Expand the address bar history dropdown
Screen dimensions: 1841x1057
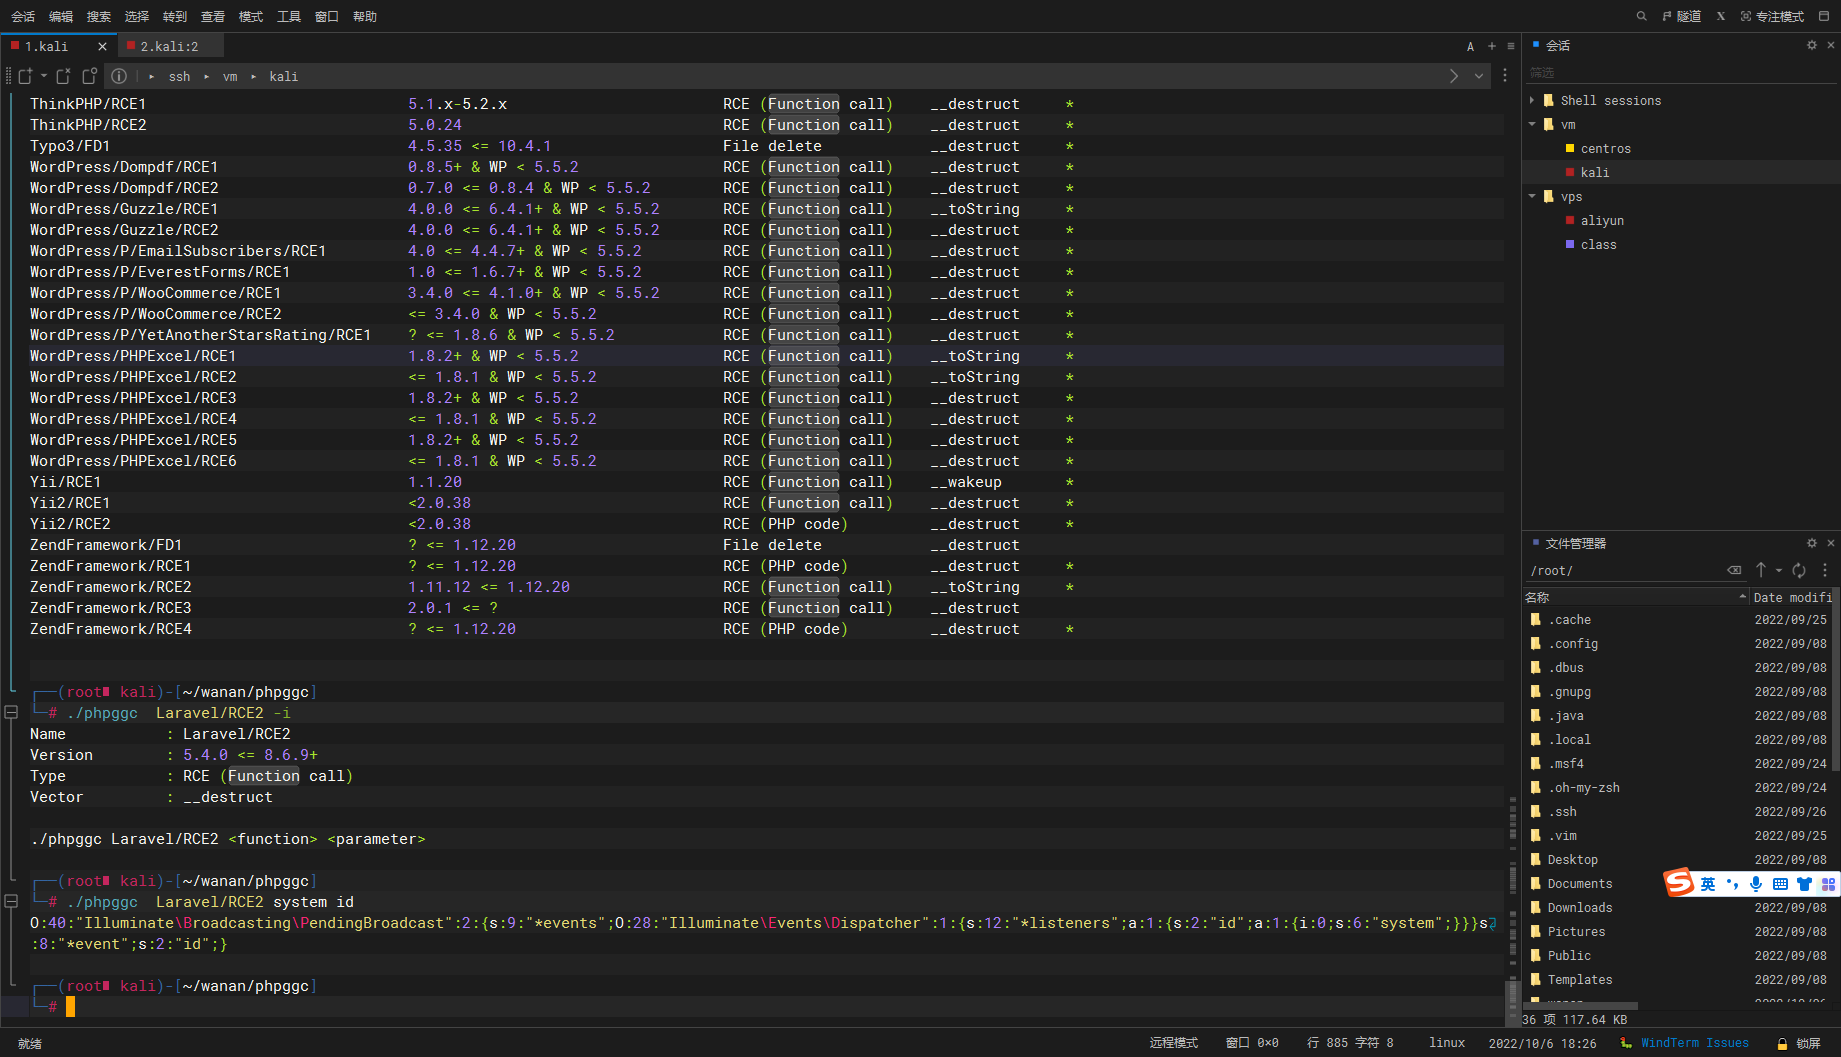pos(1479,76)
